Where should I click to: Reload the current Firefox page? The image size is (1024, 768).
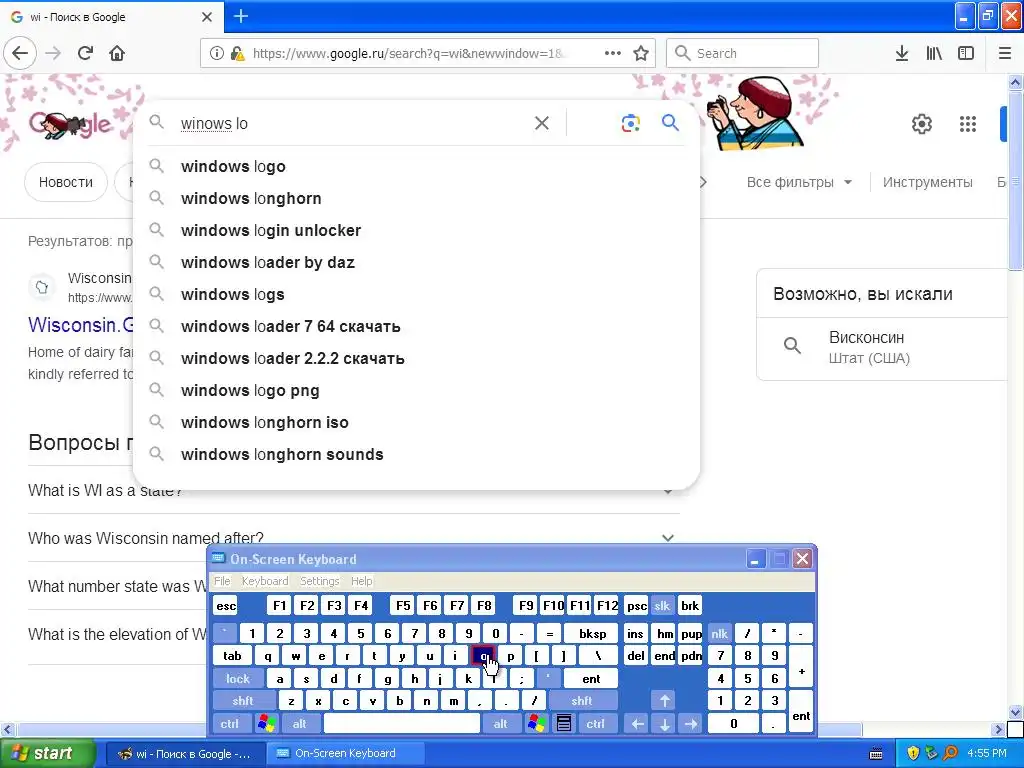click(85, 53)
